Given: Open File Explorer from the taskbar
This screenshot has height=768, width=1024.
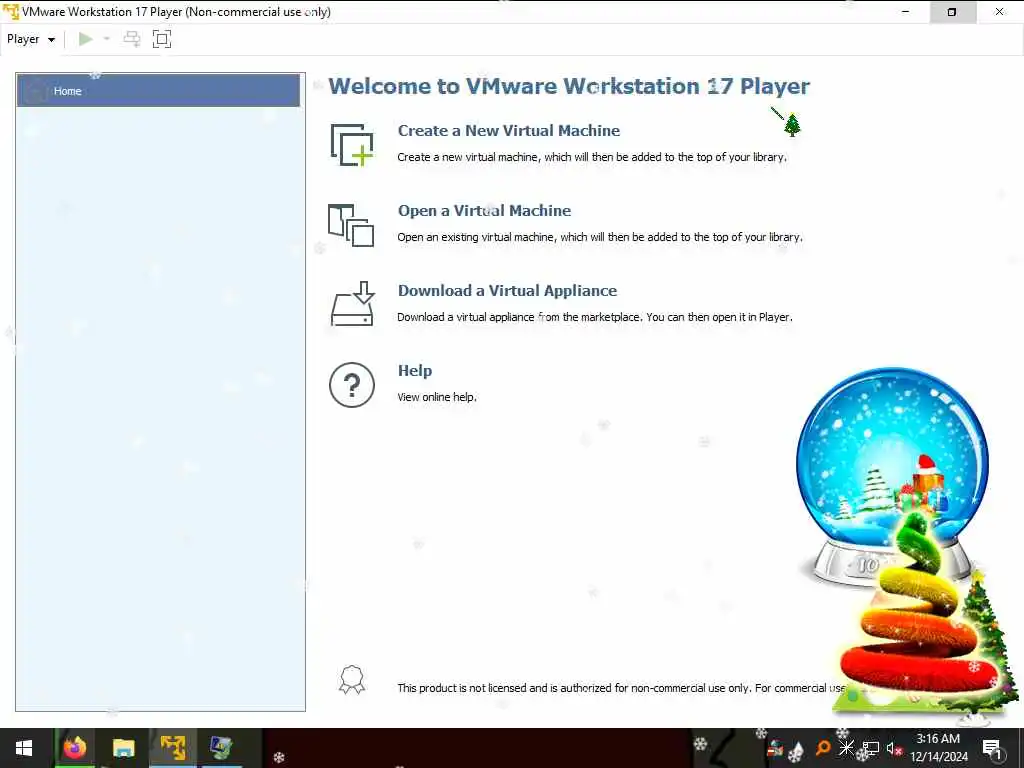Looking at the screenshot, I should pyautogui.click(x=123, y=748).
